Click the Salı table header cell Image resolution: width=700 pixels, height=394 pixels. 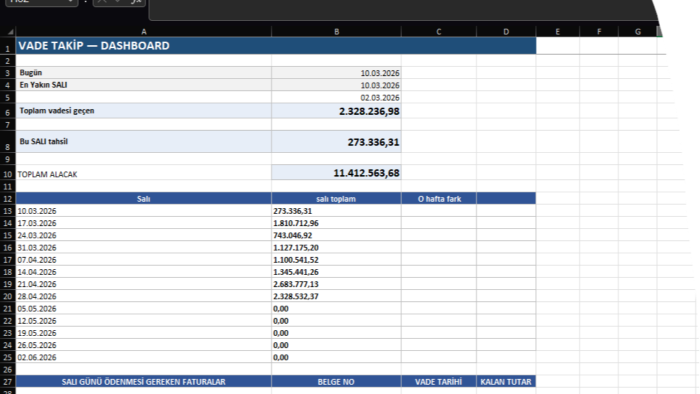coord(144,199)
